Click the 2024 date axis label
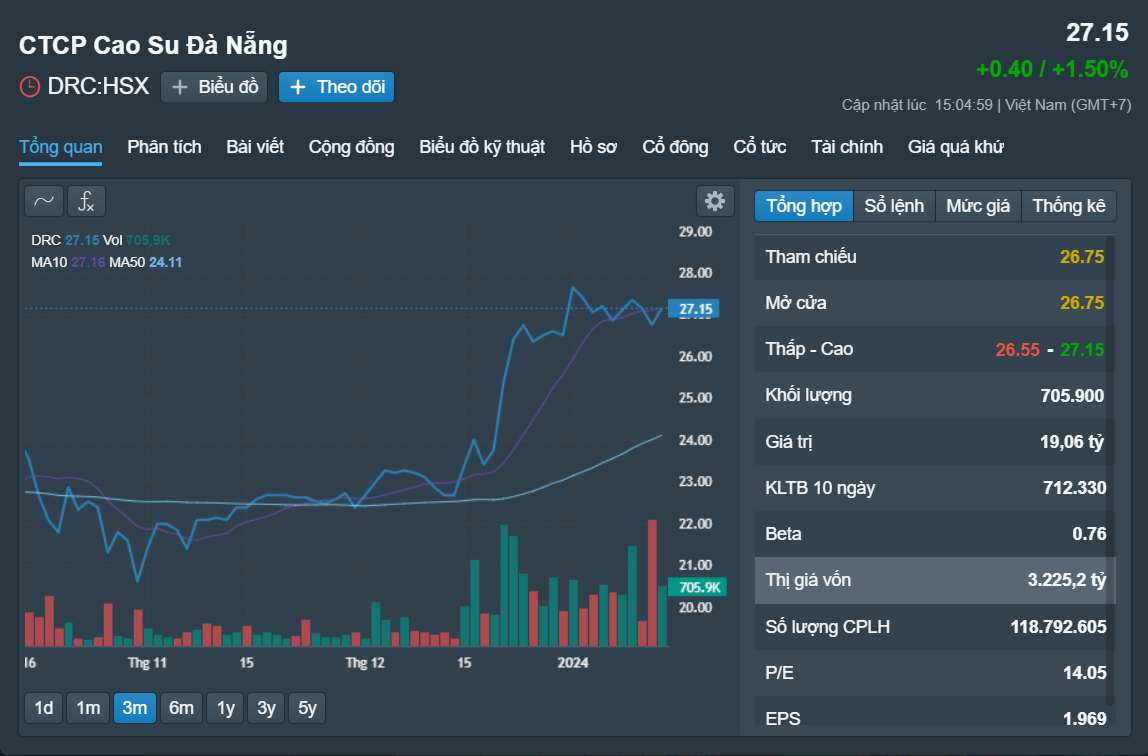 coord(573,662)
